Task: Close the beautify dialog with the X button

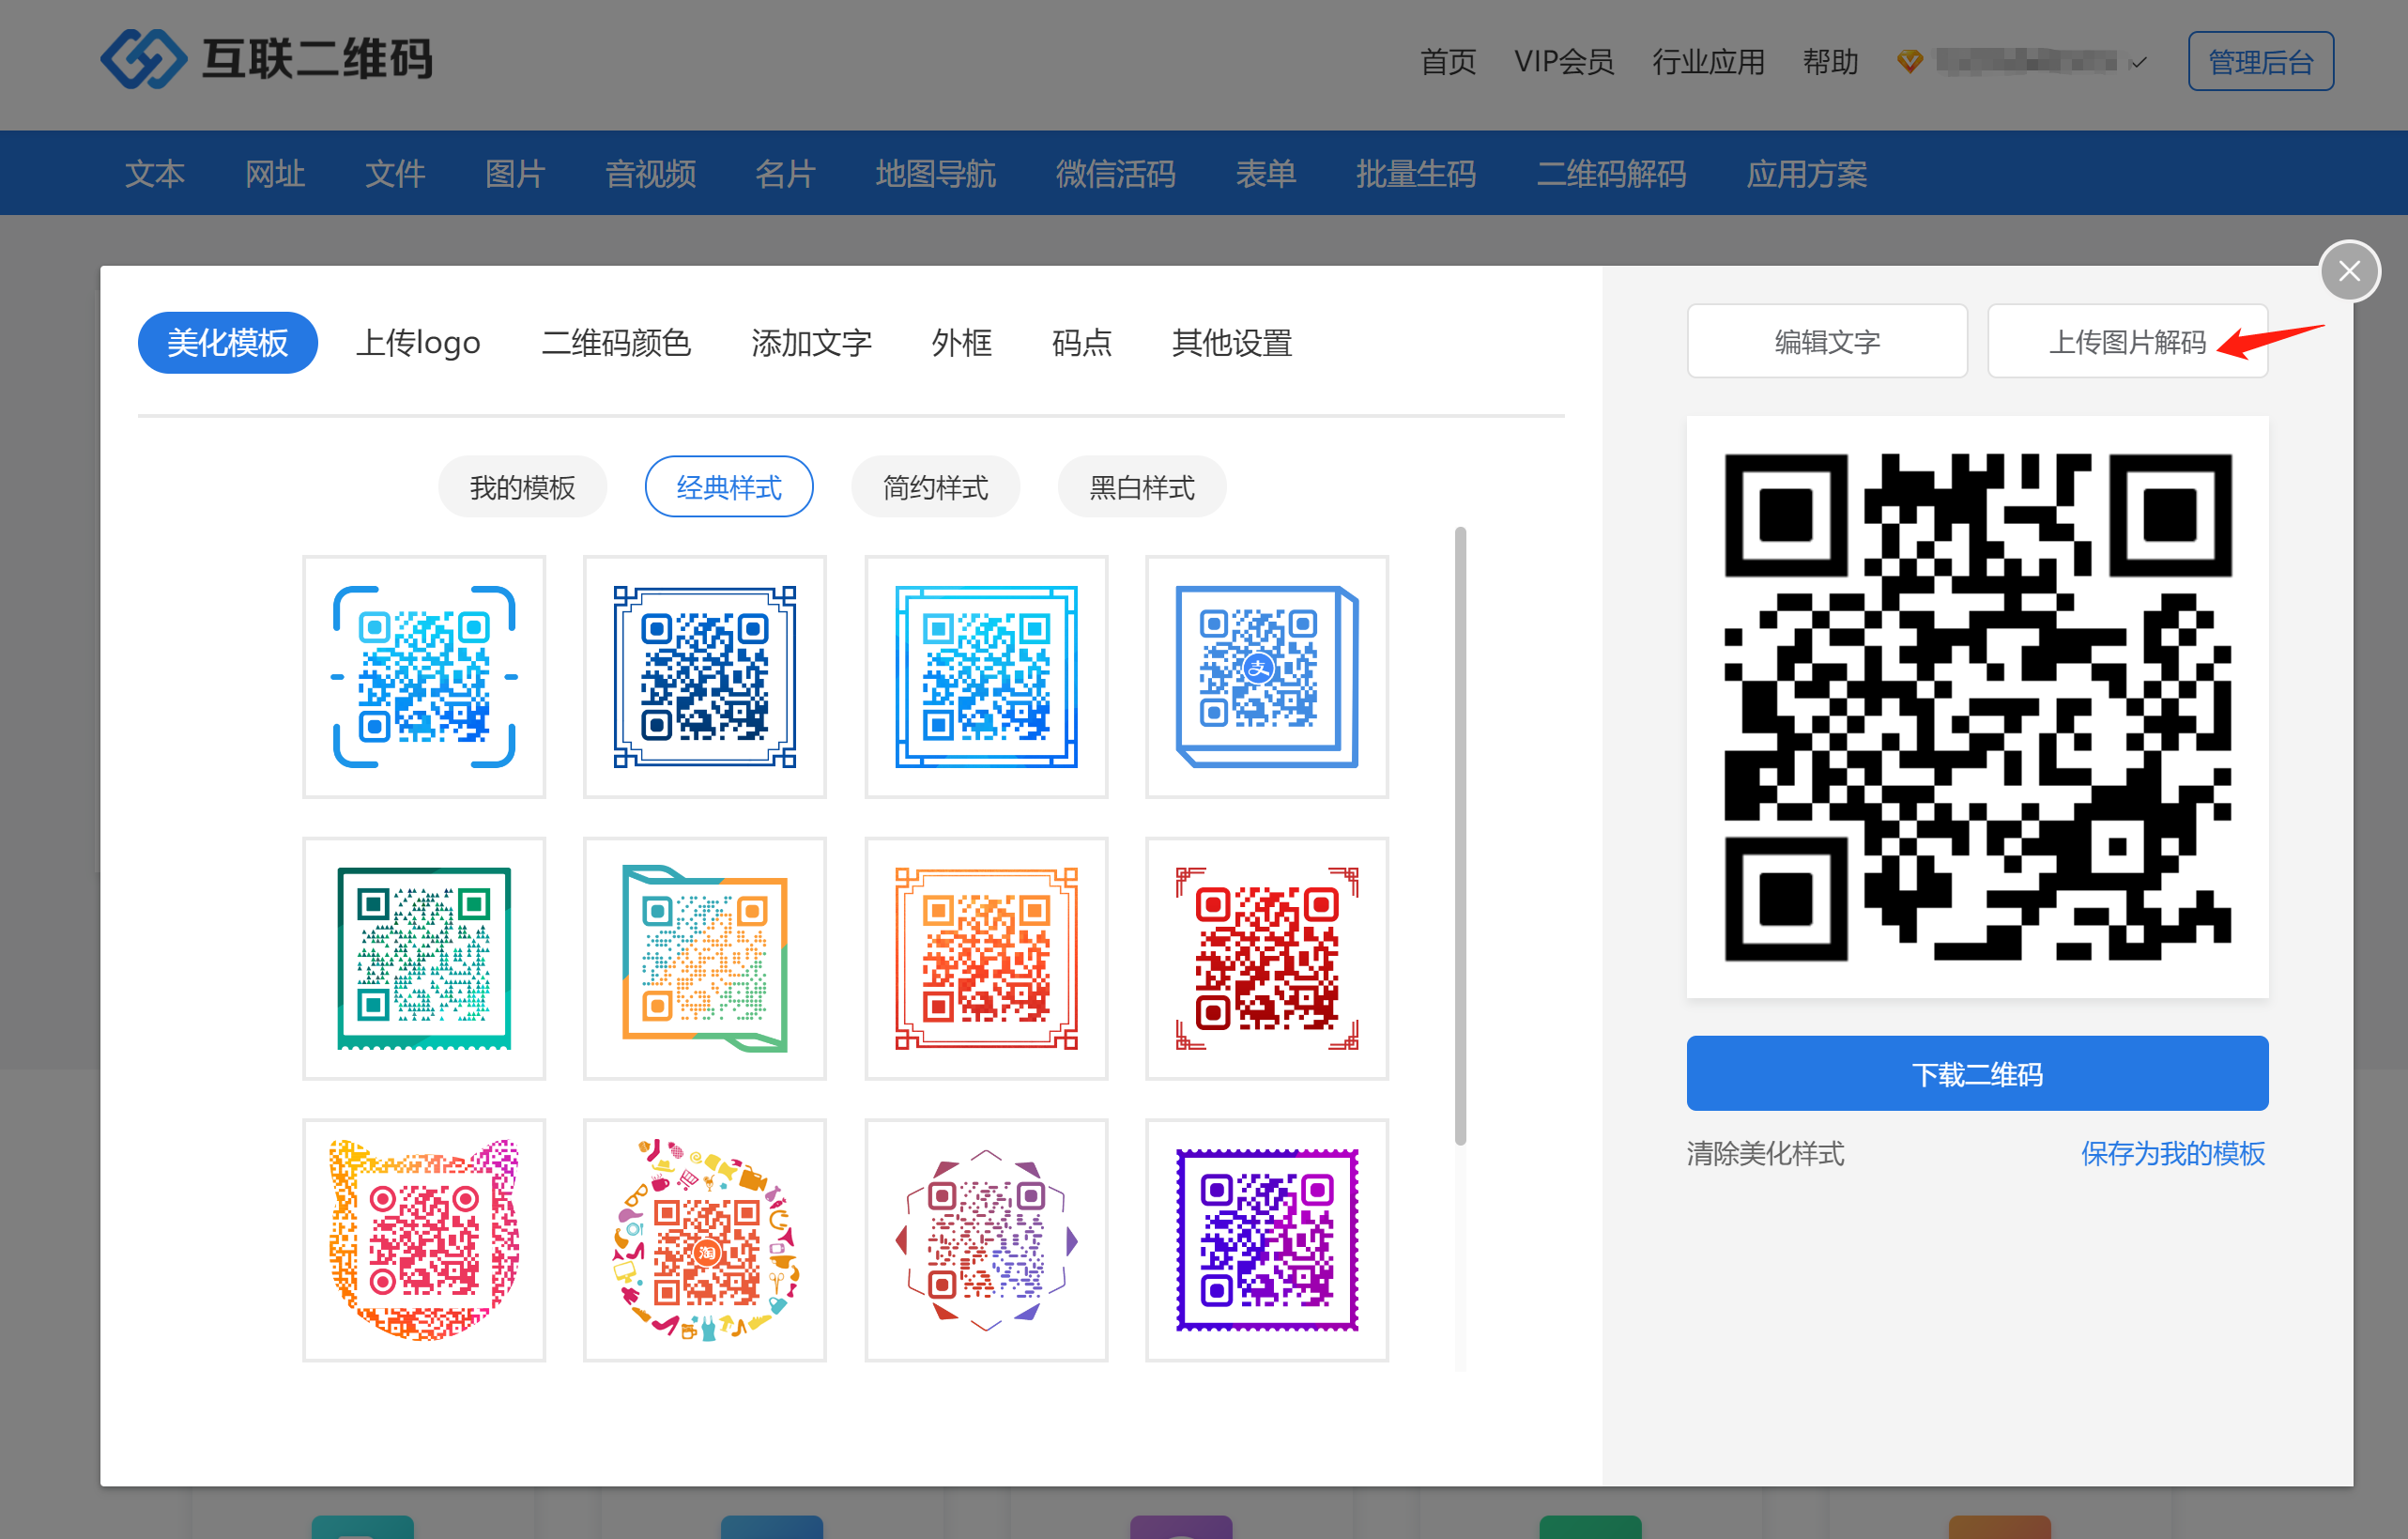Action: click(x=2349, y=271)
